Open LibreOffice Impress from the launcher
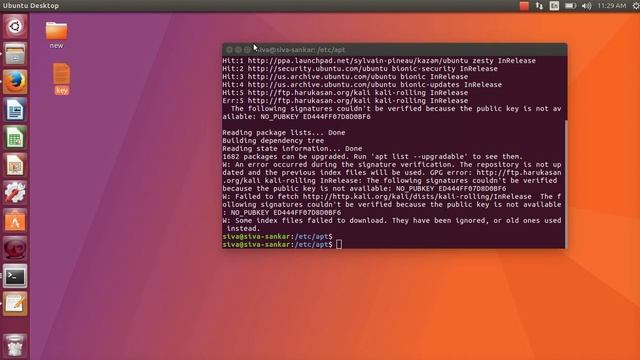Screen dimensions: 640x360 (x=15, y=165)
